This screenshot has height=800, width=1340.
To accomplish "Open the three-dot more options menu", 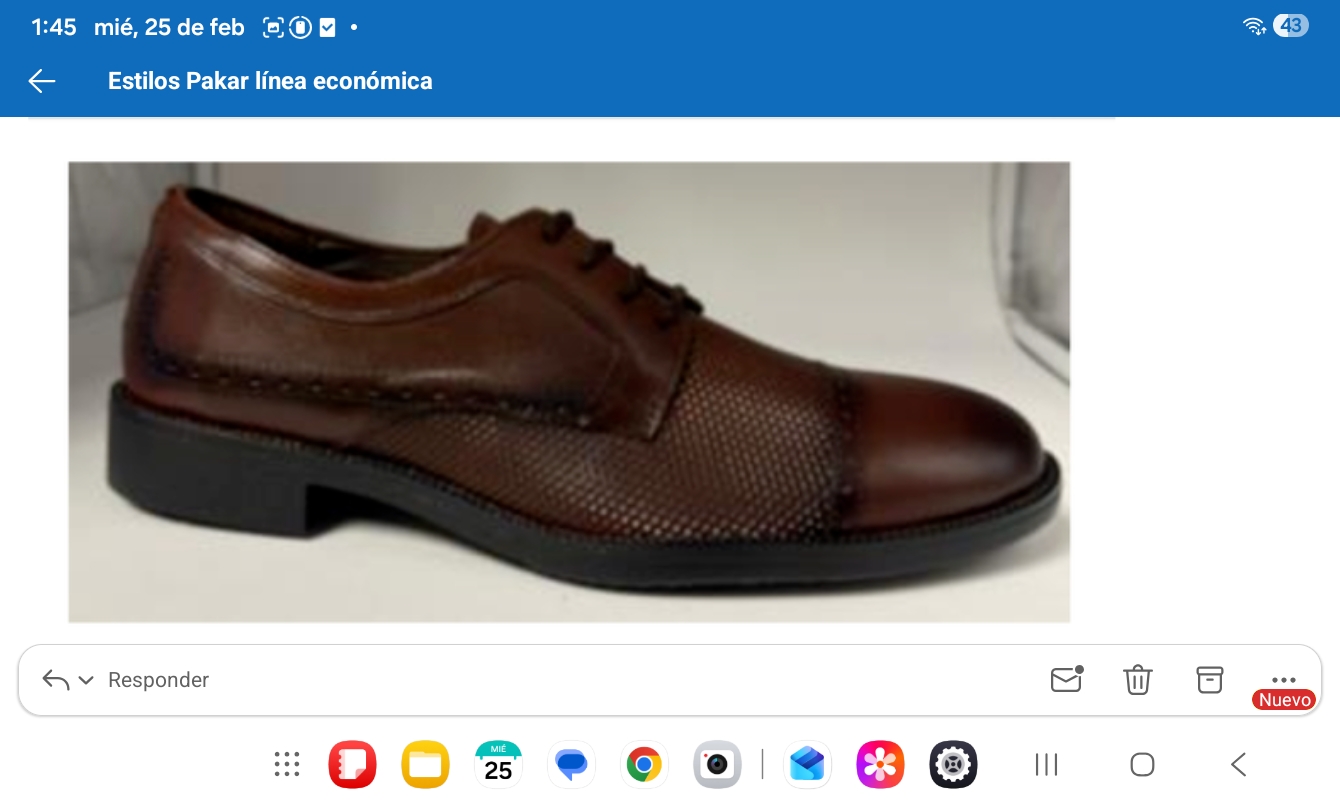I will tap(1283, 679).
